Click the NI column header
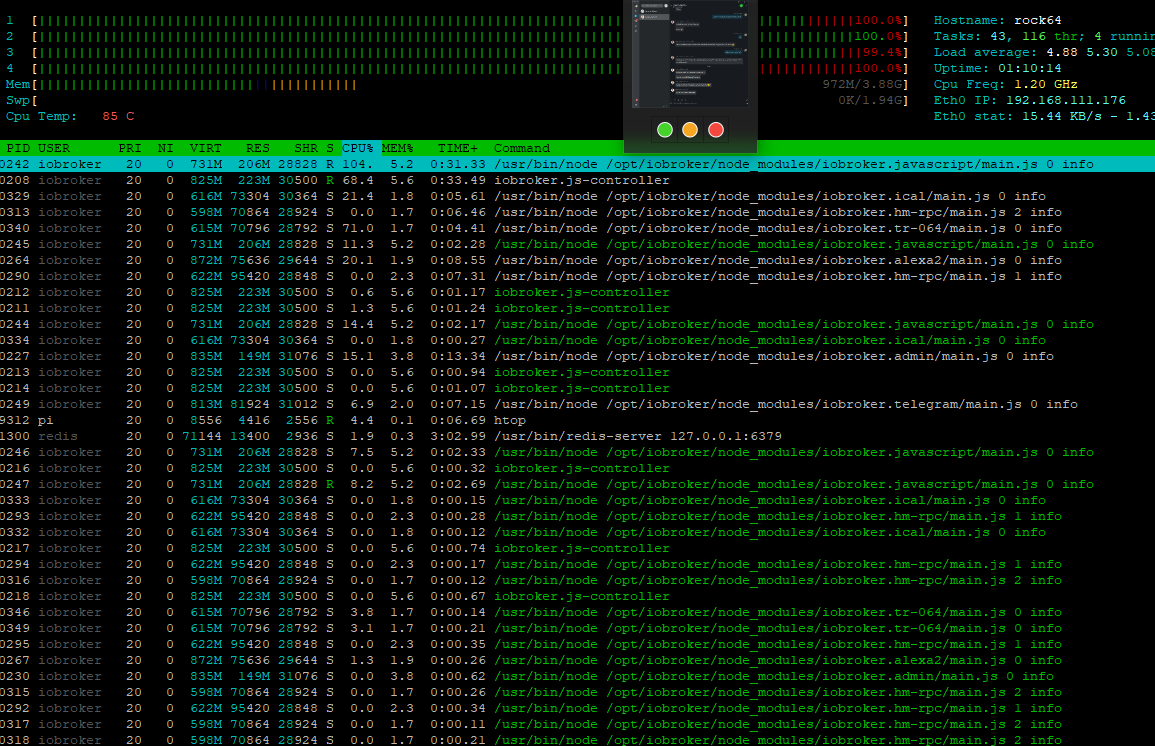 [x=166, y=148]
